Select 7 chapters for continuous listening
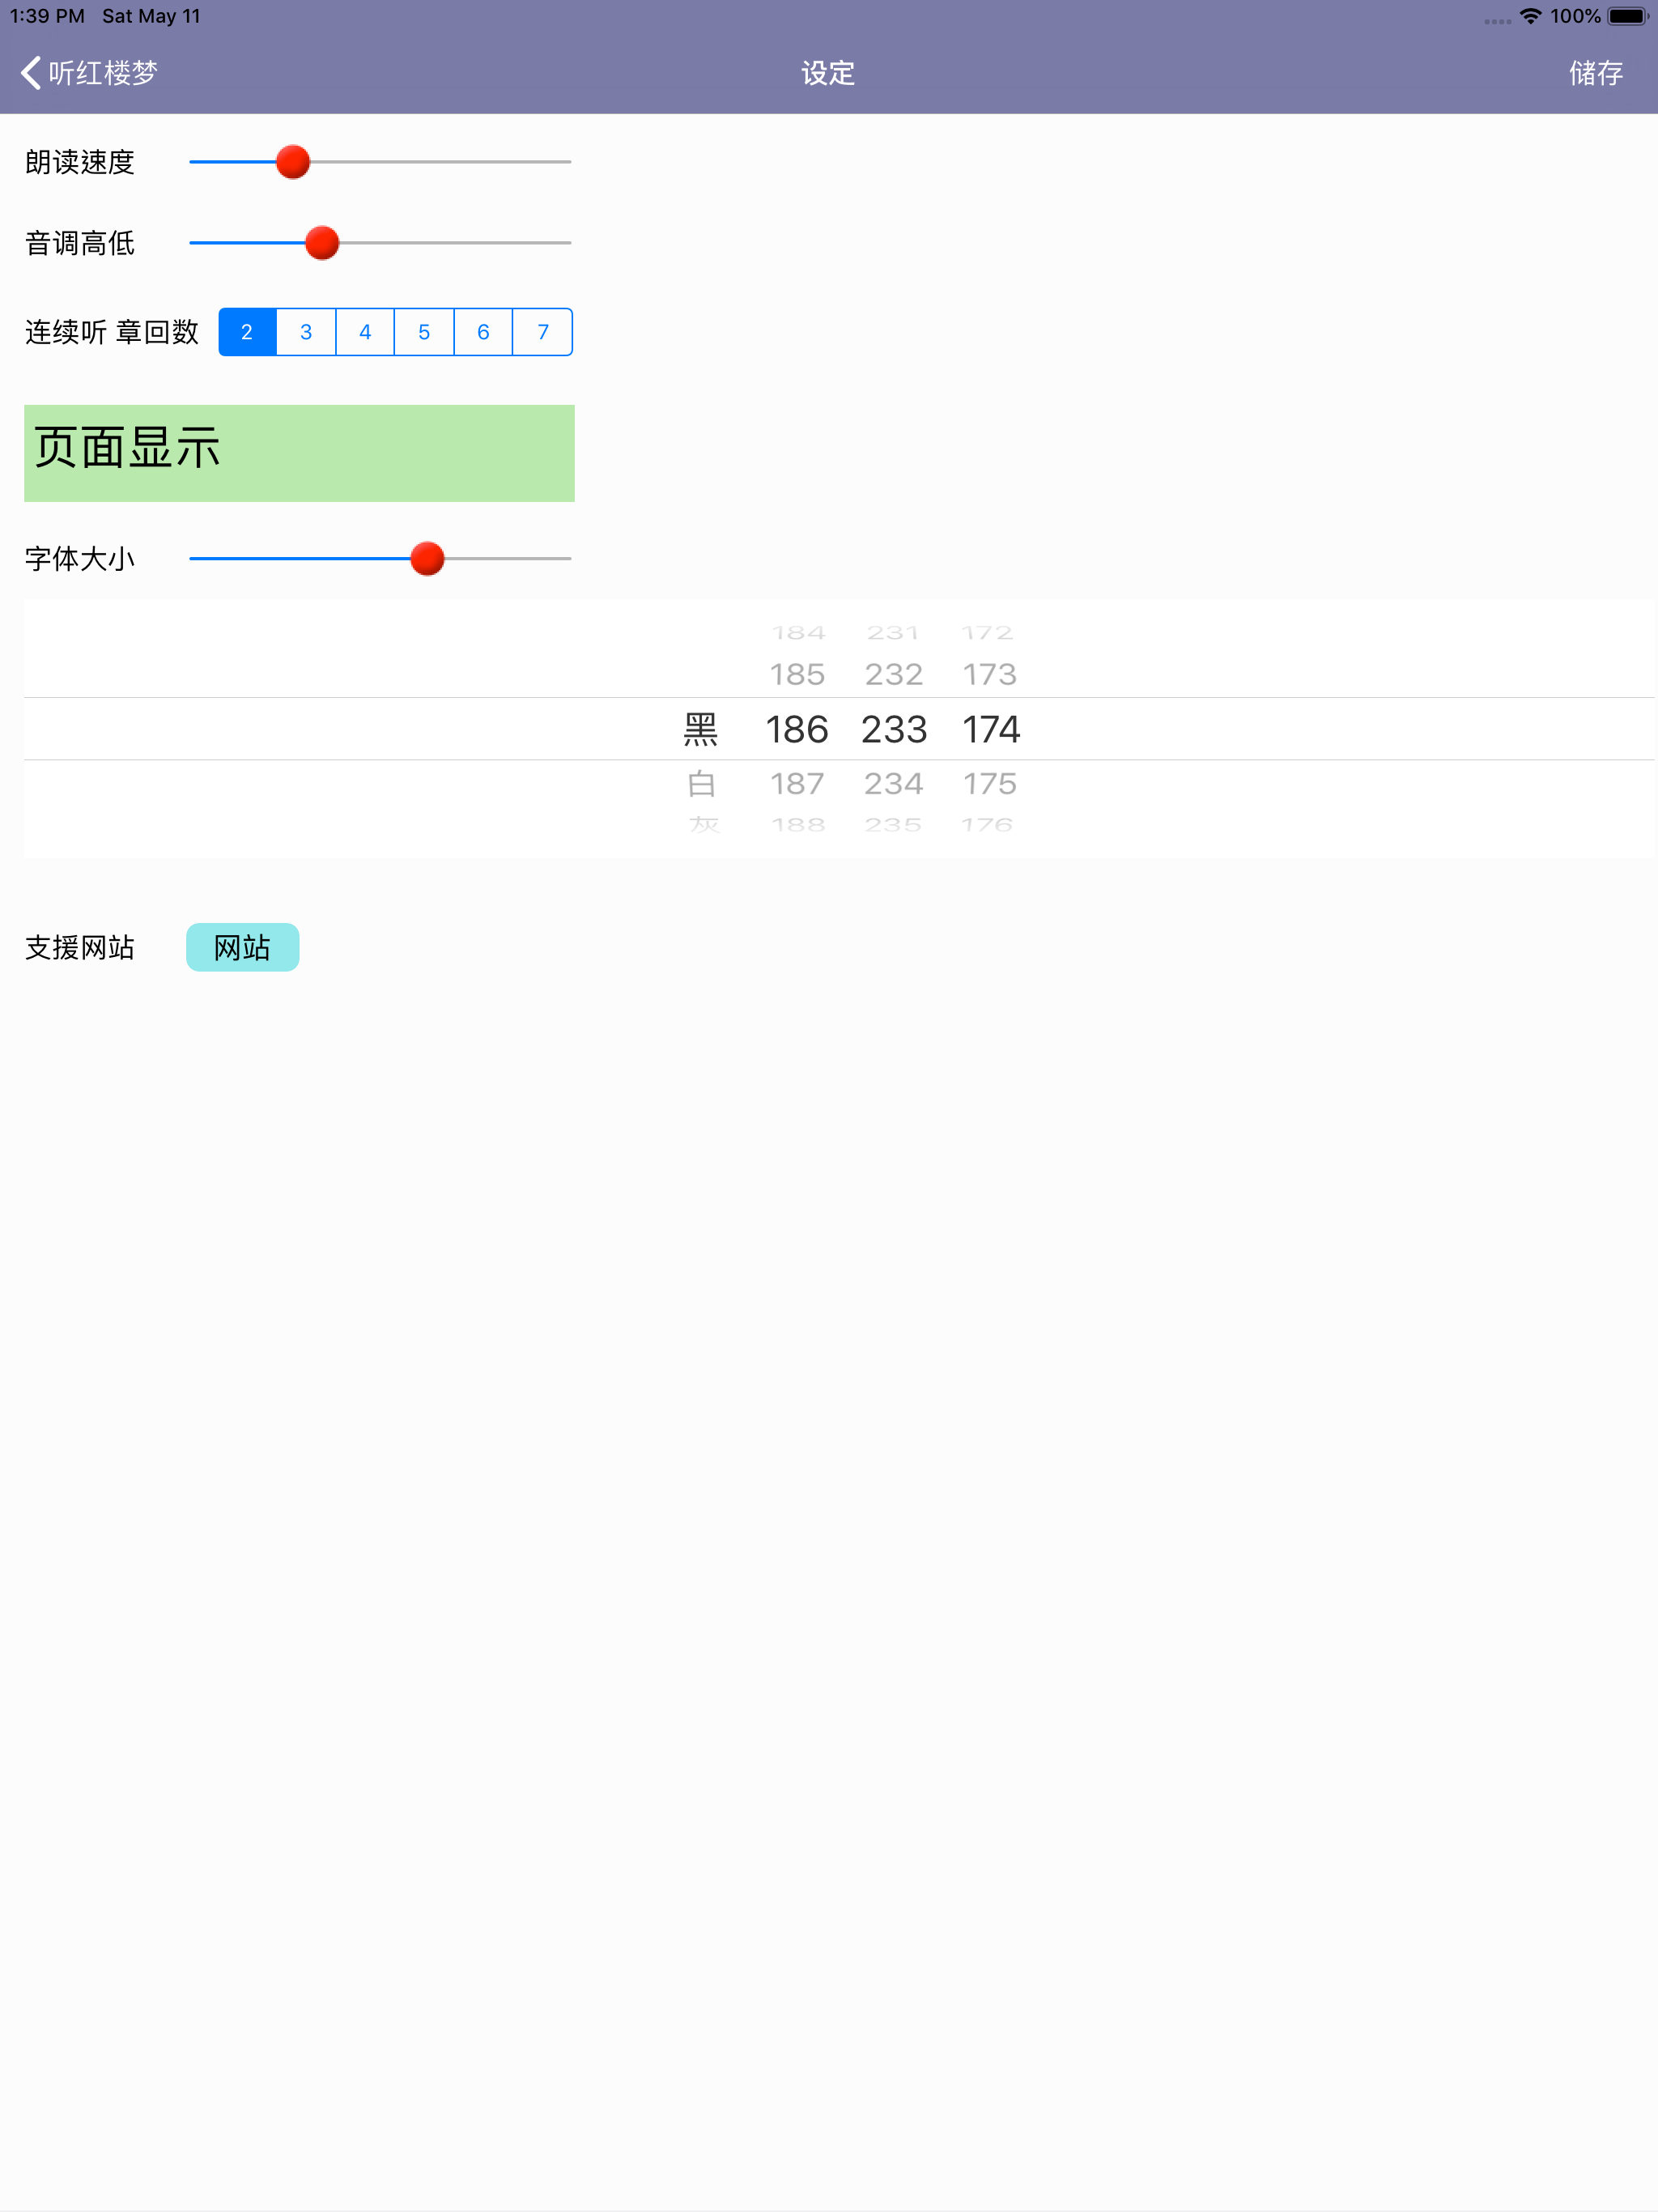 [x=542, y=331]
